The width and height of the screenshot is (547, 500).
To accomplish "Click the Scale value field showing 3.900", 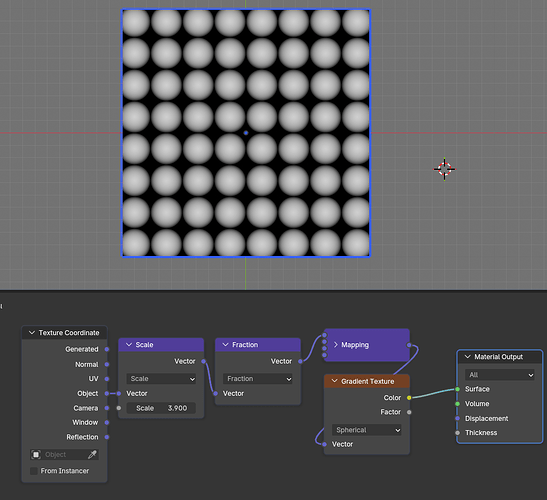I will point(161,408).
